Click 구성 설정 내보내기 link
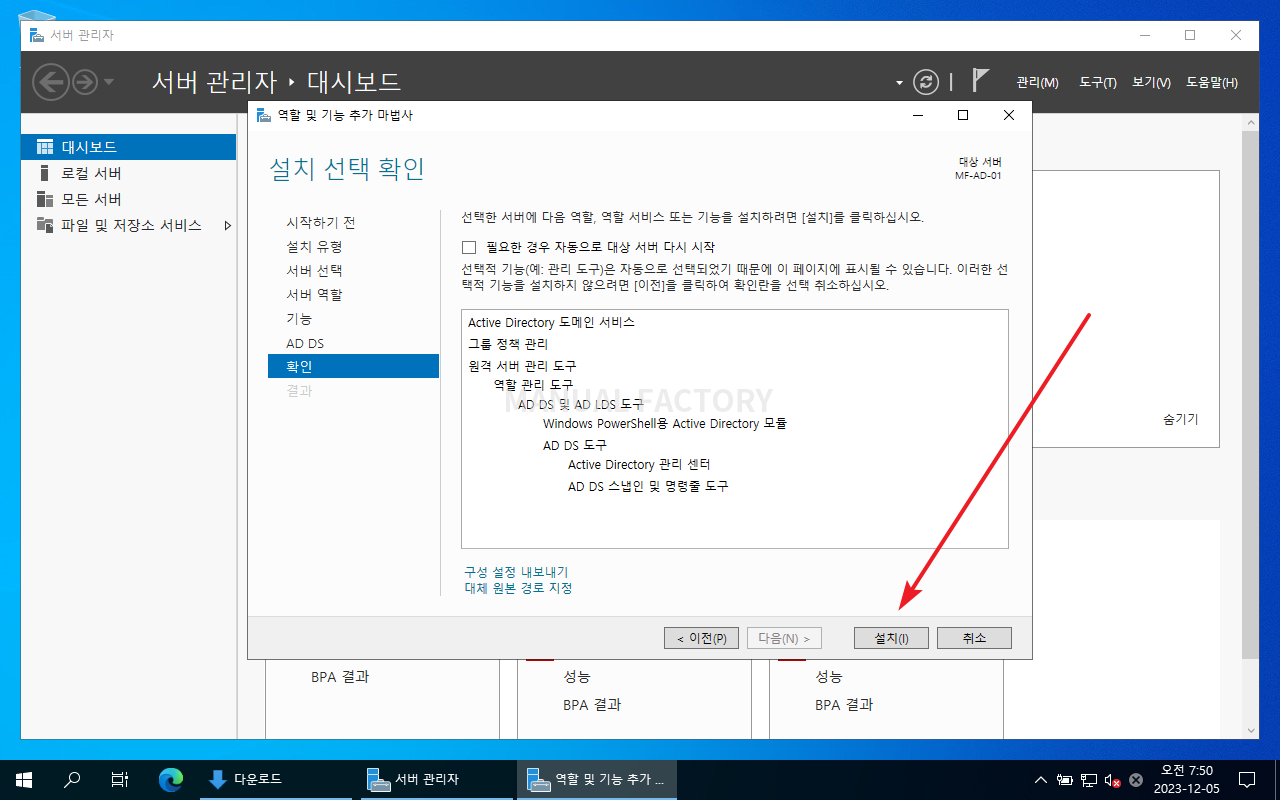The width and height of the screenshot is (1280, 800). point(516,572)
